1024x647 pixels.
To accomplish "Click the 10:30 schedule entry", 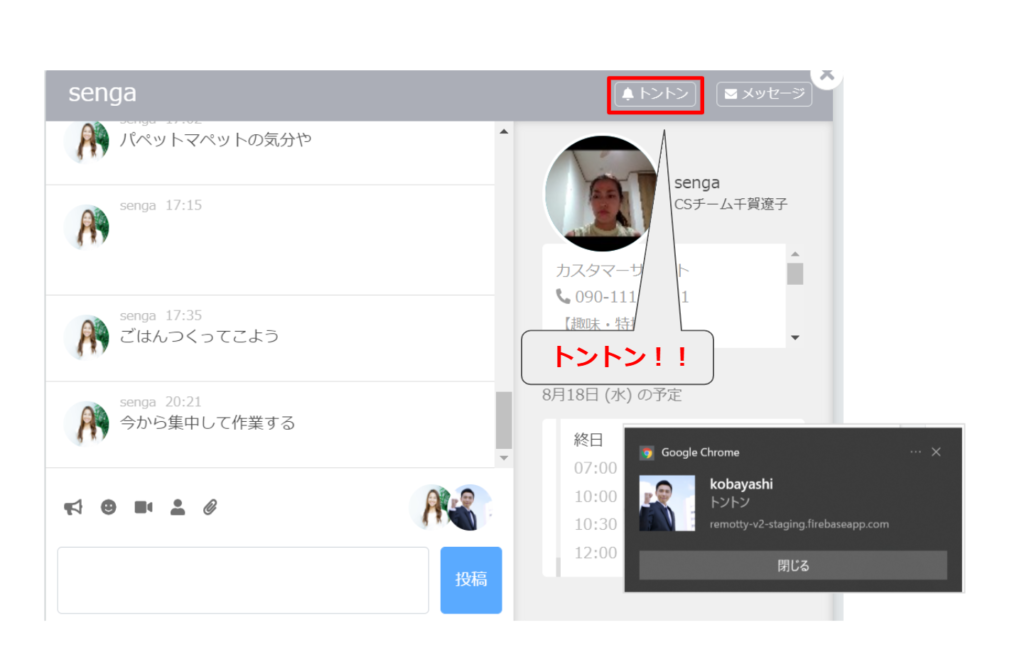I will [x=595, y=524].
